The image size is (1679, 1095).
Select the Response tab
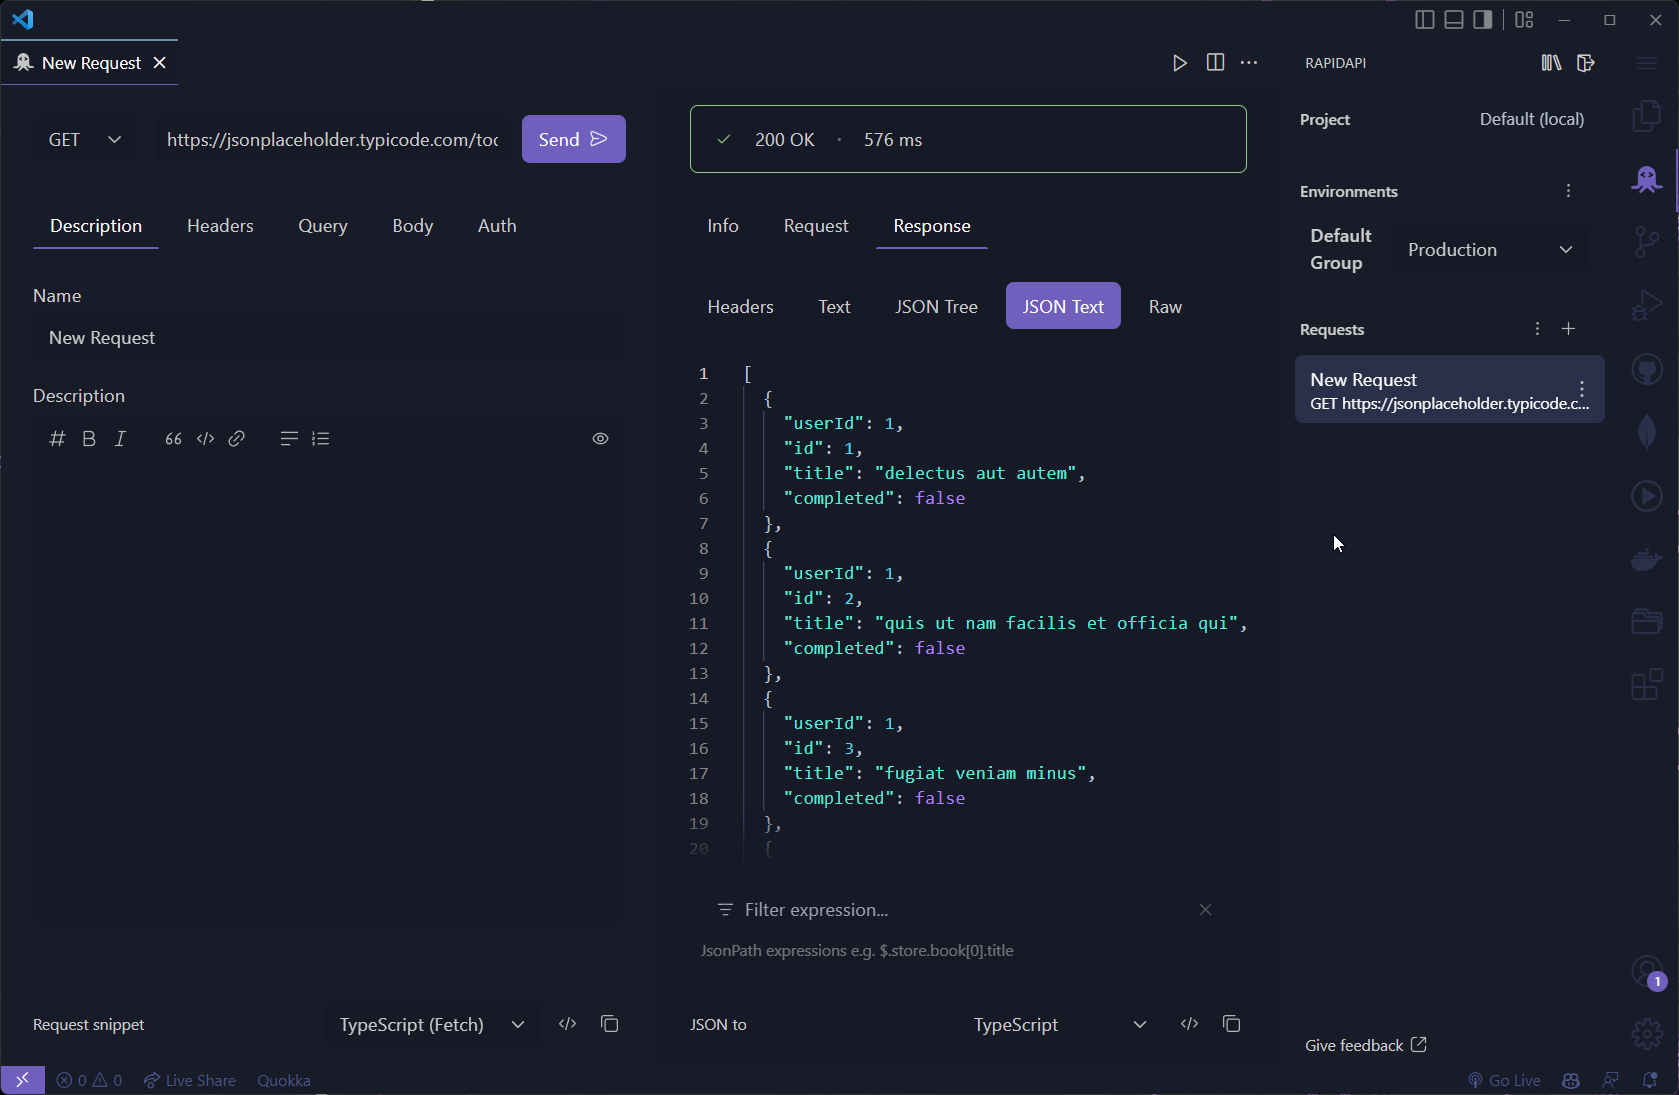(932, 226)
